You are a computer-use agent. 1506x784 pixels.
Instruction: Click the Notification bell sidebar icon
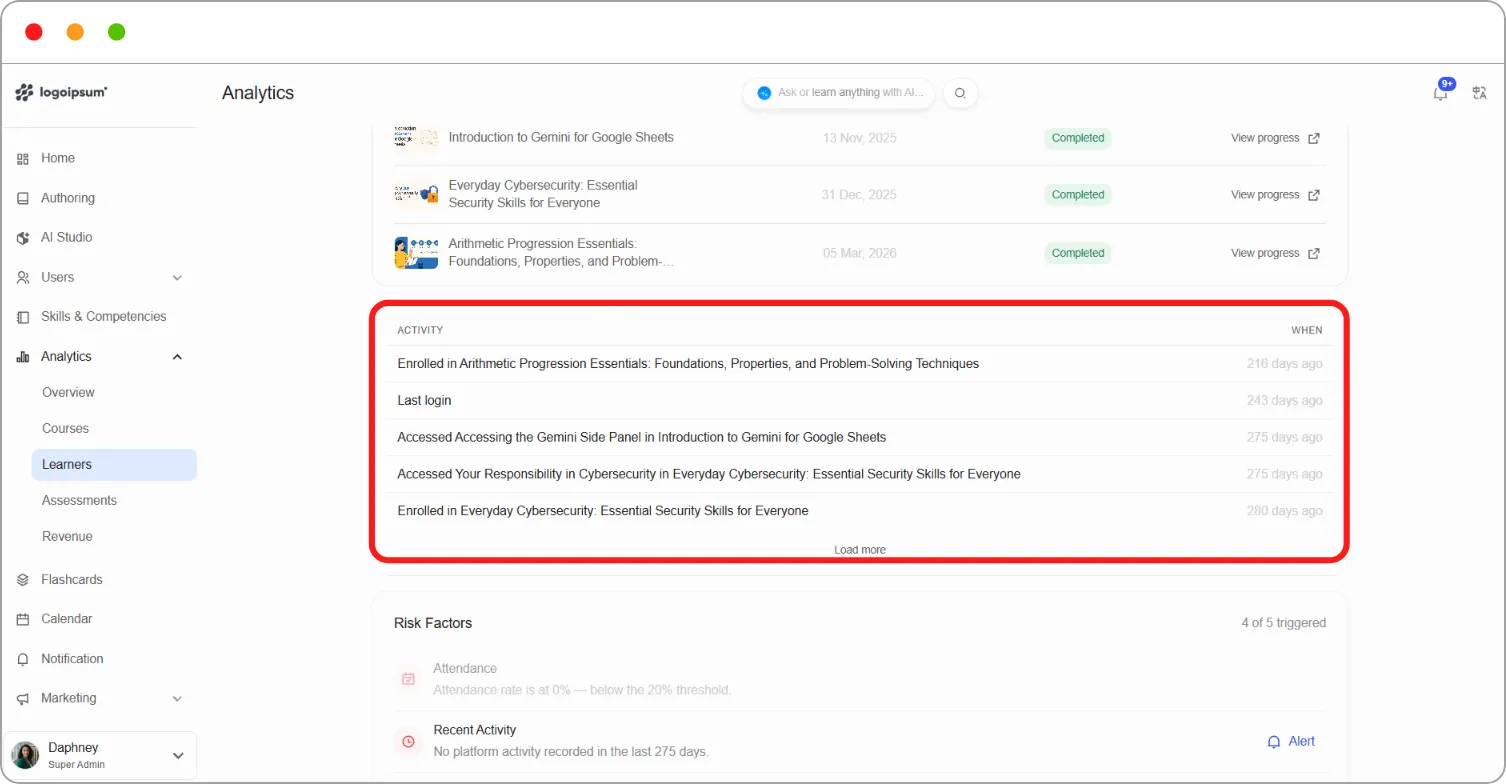(23, 659)
